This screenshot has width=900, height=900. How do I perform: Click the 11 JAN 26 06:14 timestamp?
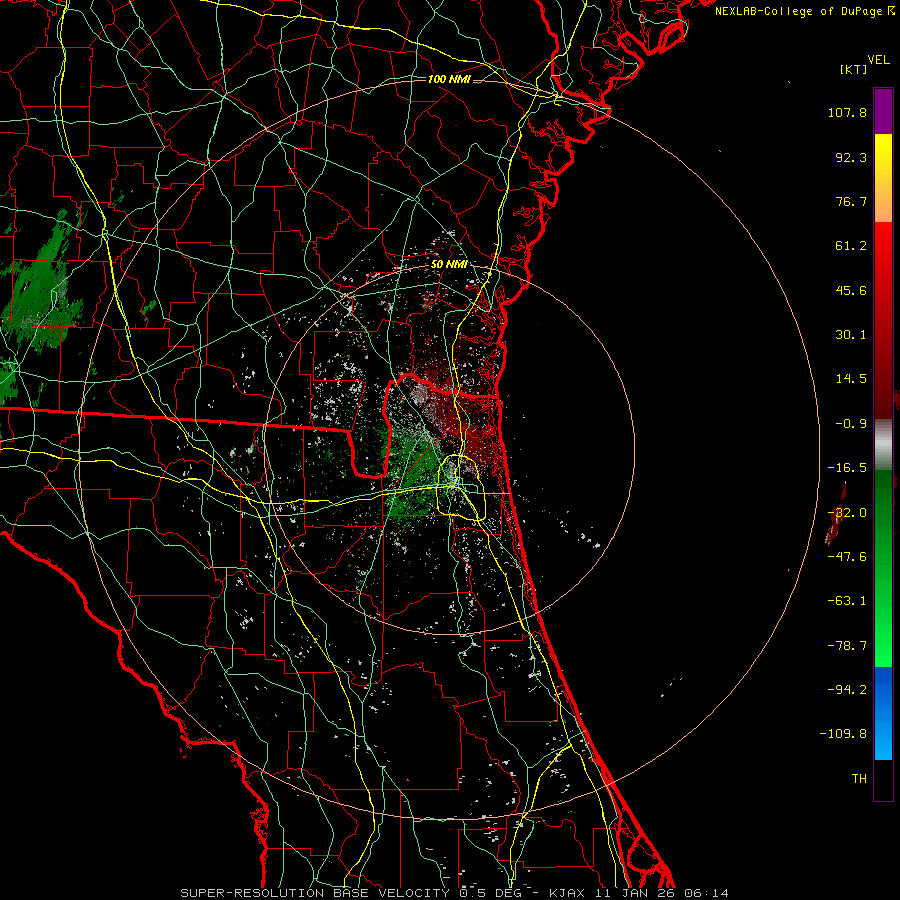point(660,893)
